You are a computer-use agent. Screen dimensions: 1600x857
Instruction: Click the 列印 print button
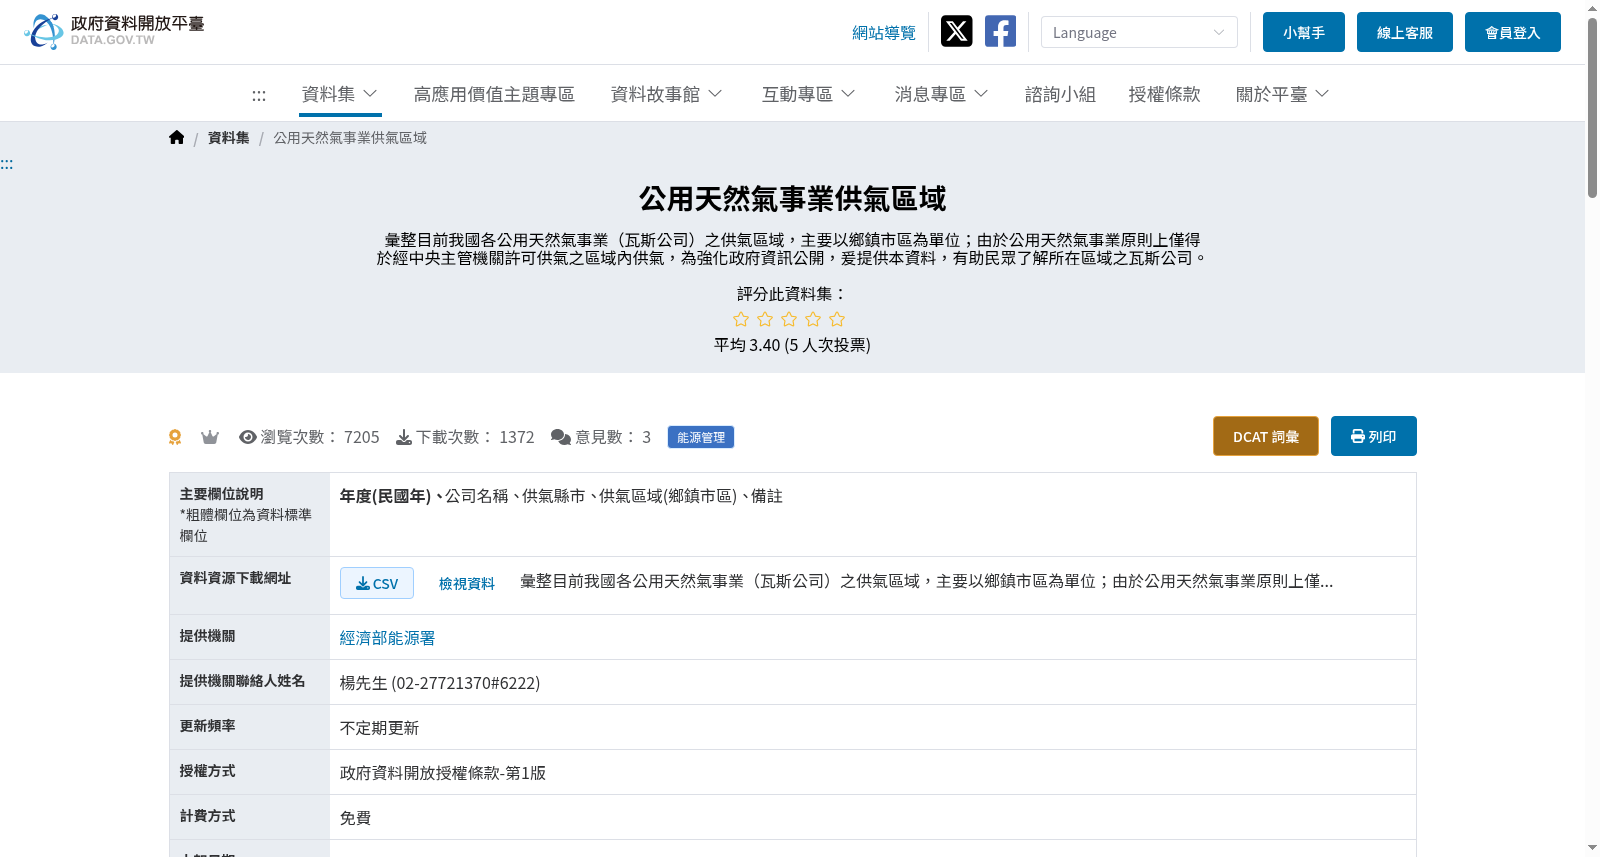[x=1374, y=436]
